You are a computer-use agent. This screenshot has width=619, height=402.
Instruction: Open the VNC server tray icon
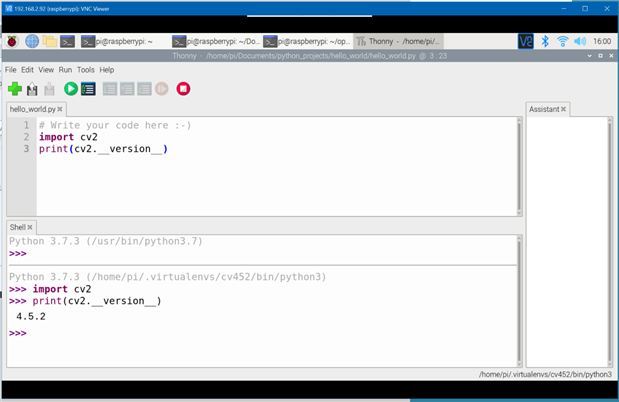pos(526,42)
